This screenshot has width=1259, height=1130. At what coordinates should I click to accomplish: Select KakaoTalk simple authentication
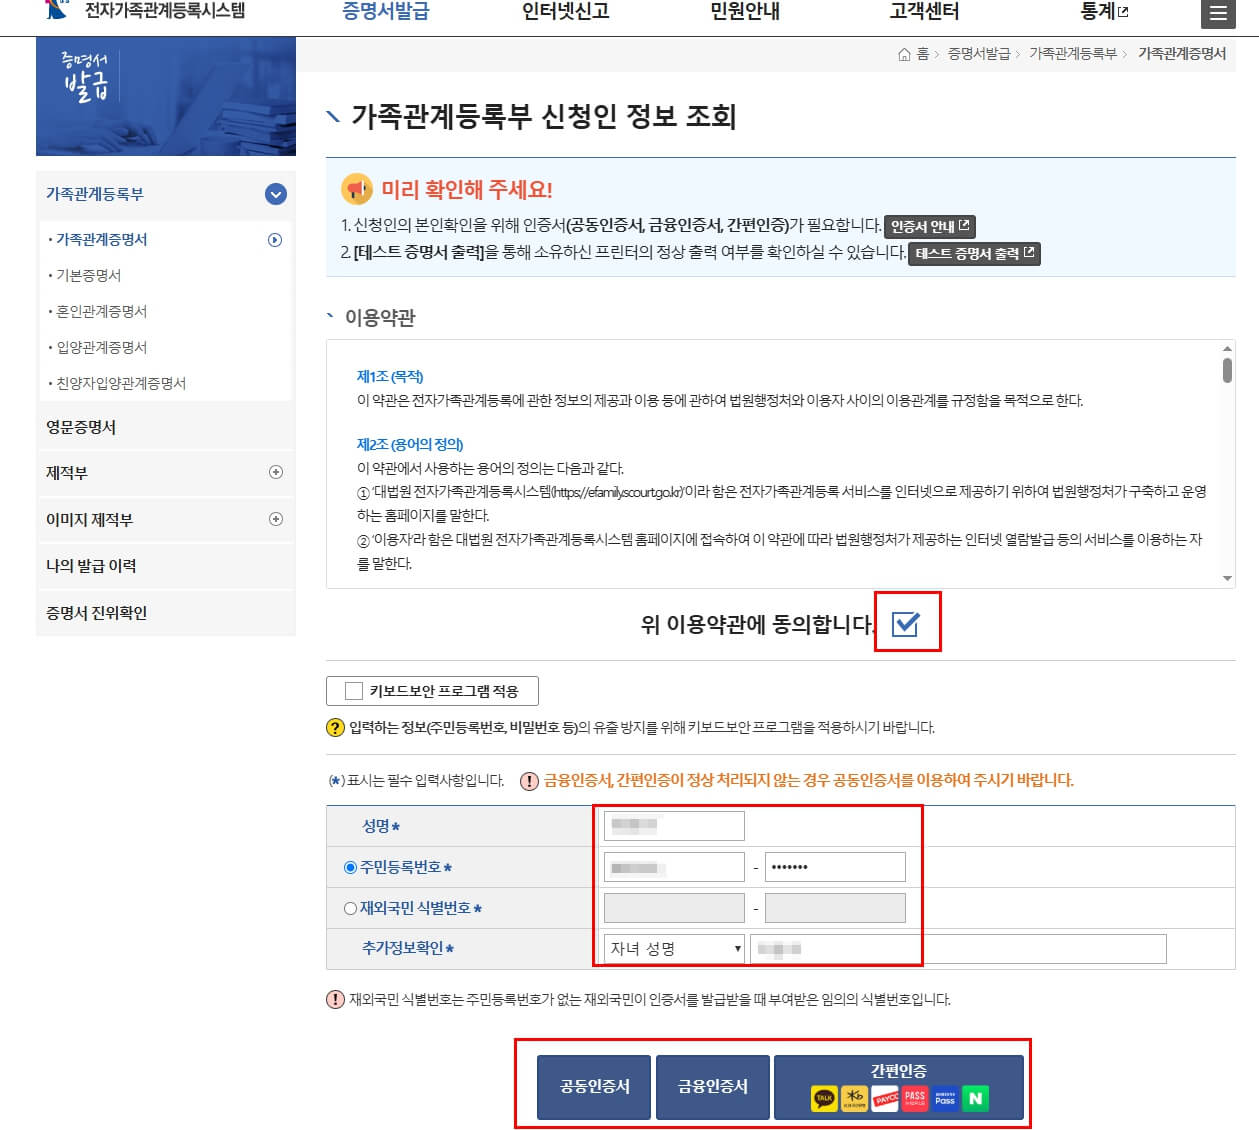823,1097
